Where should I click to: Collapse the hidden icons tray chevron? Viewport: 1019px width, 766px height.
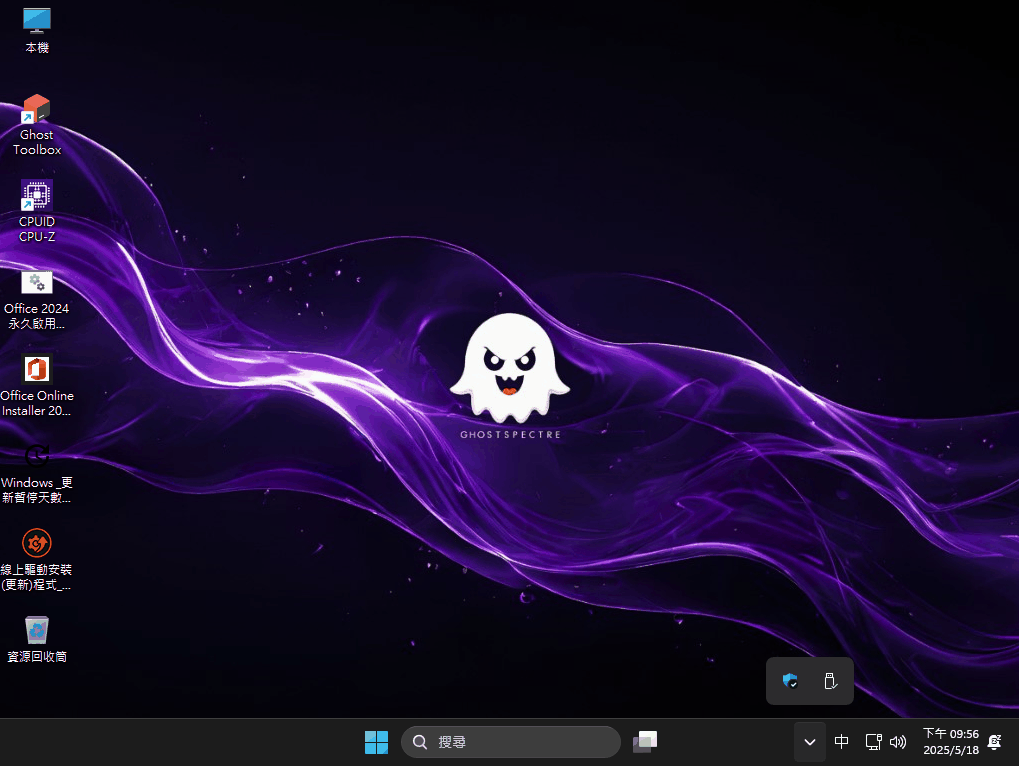[x=810, y=742]
